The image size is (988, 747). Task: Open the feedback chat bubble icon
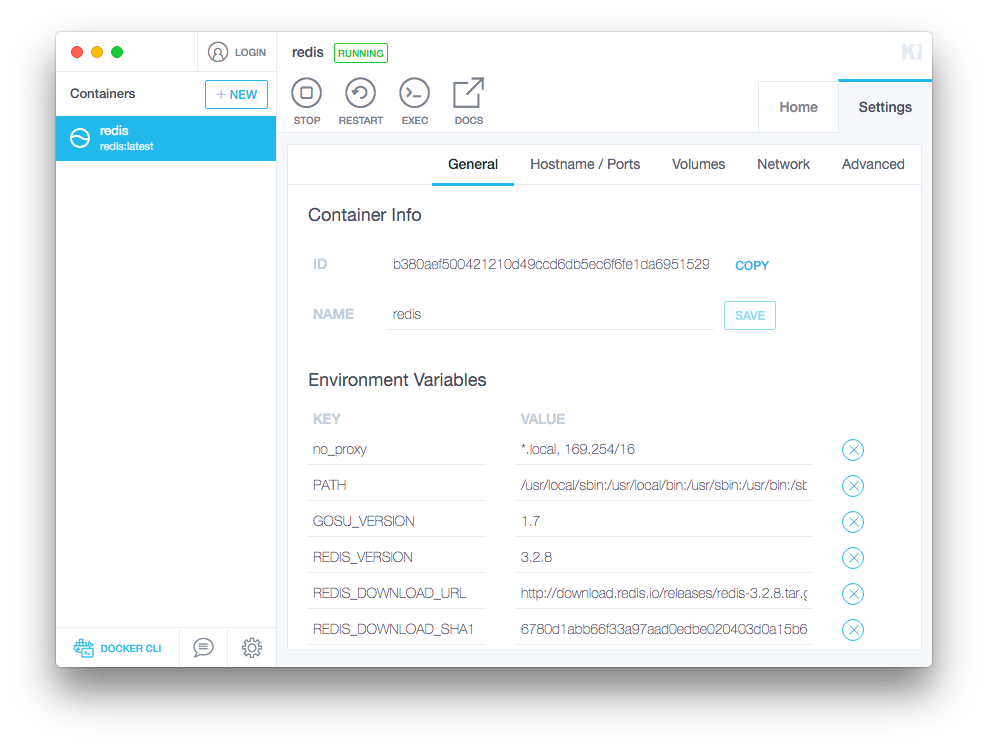[203, 648]
